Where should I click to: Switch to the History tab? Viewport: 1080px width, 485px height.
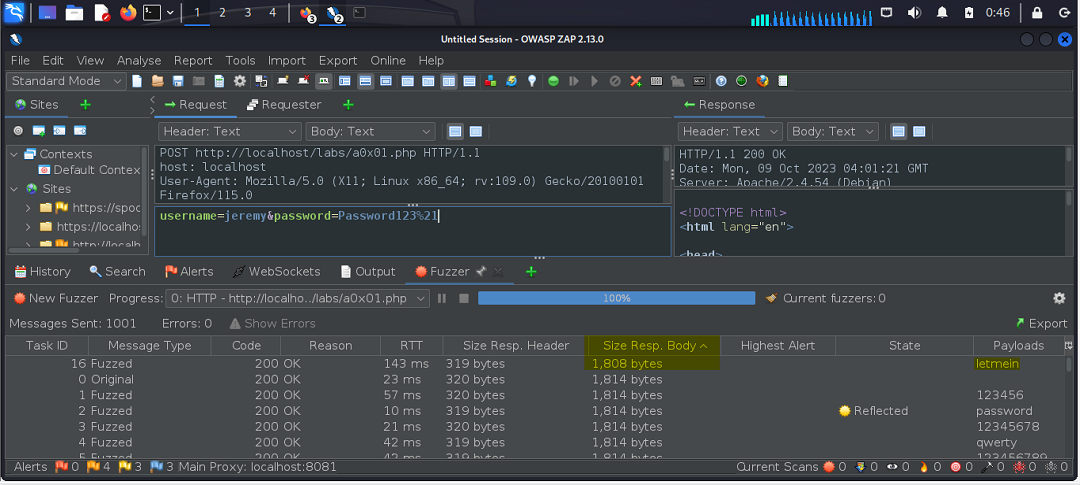(x=42, y=271)
